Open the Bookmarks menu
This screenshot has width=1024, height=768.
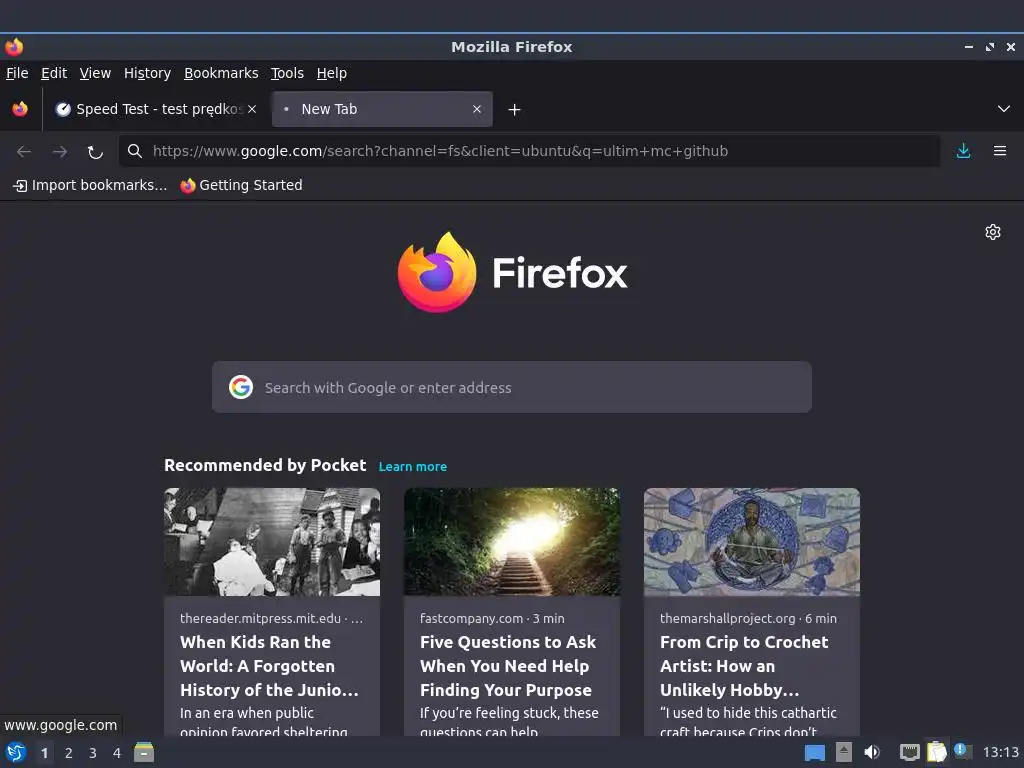coord(221,73)
